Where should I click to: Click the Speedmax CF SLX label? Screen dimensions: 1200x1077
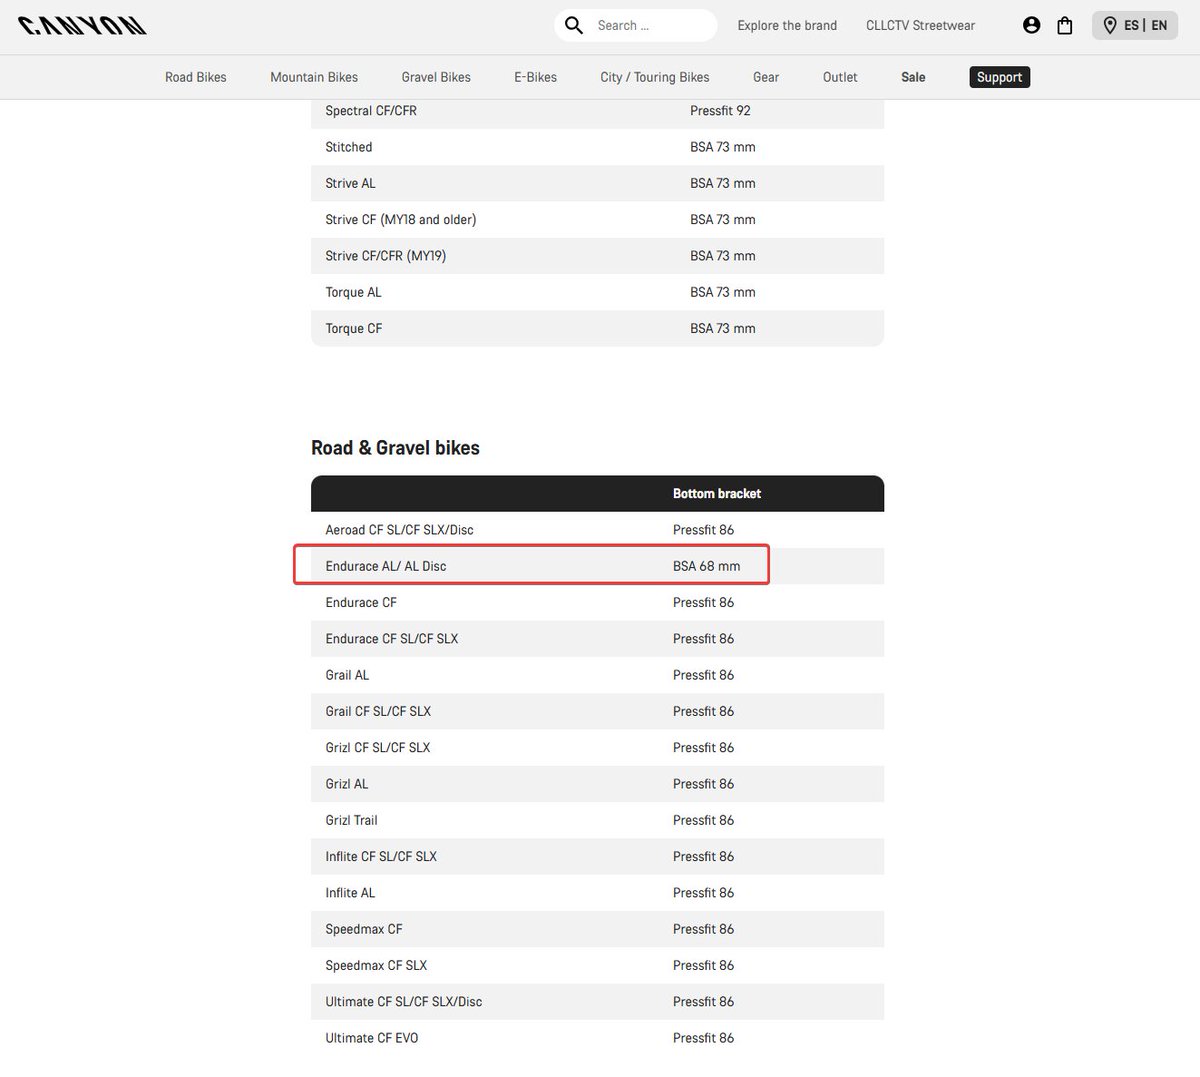click(x=376, y=966)
